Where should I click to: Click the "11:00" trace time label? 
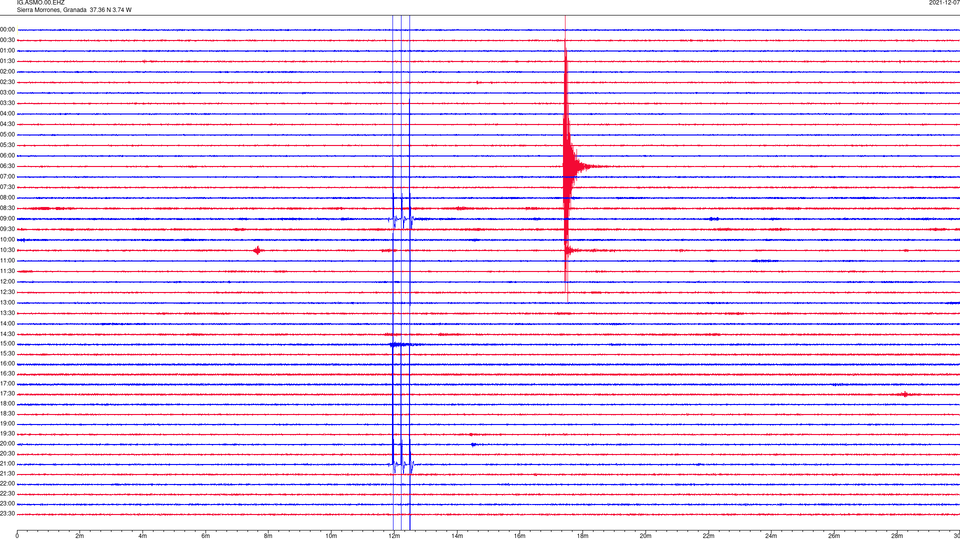[x=7, y=260]
